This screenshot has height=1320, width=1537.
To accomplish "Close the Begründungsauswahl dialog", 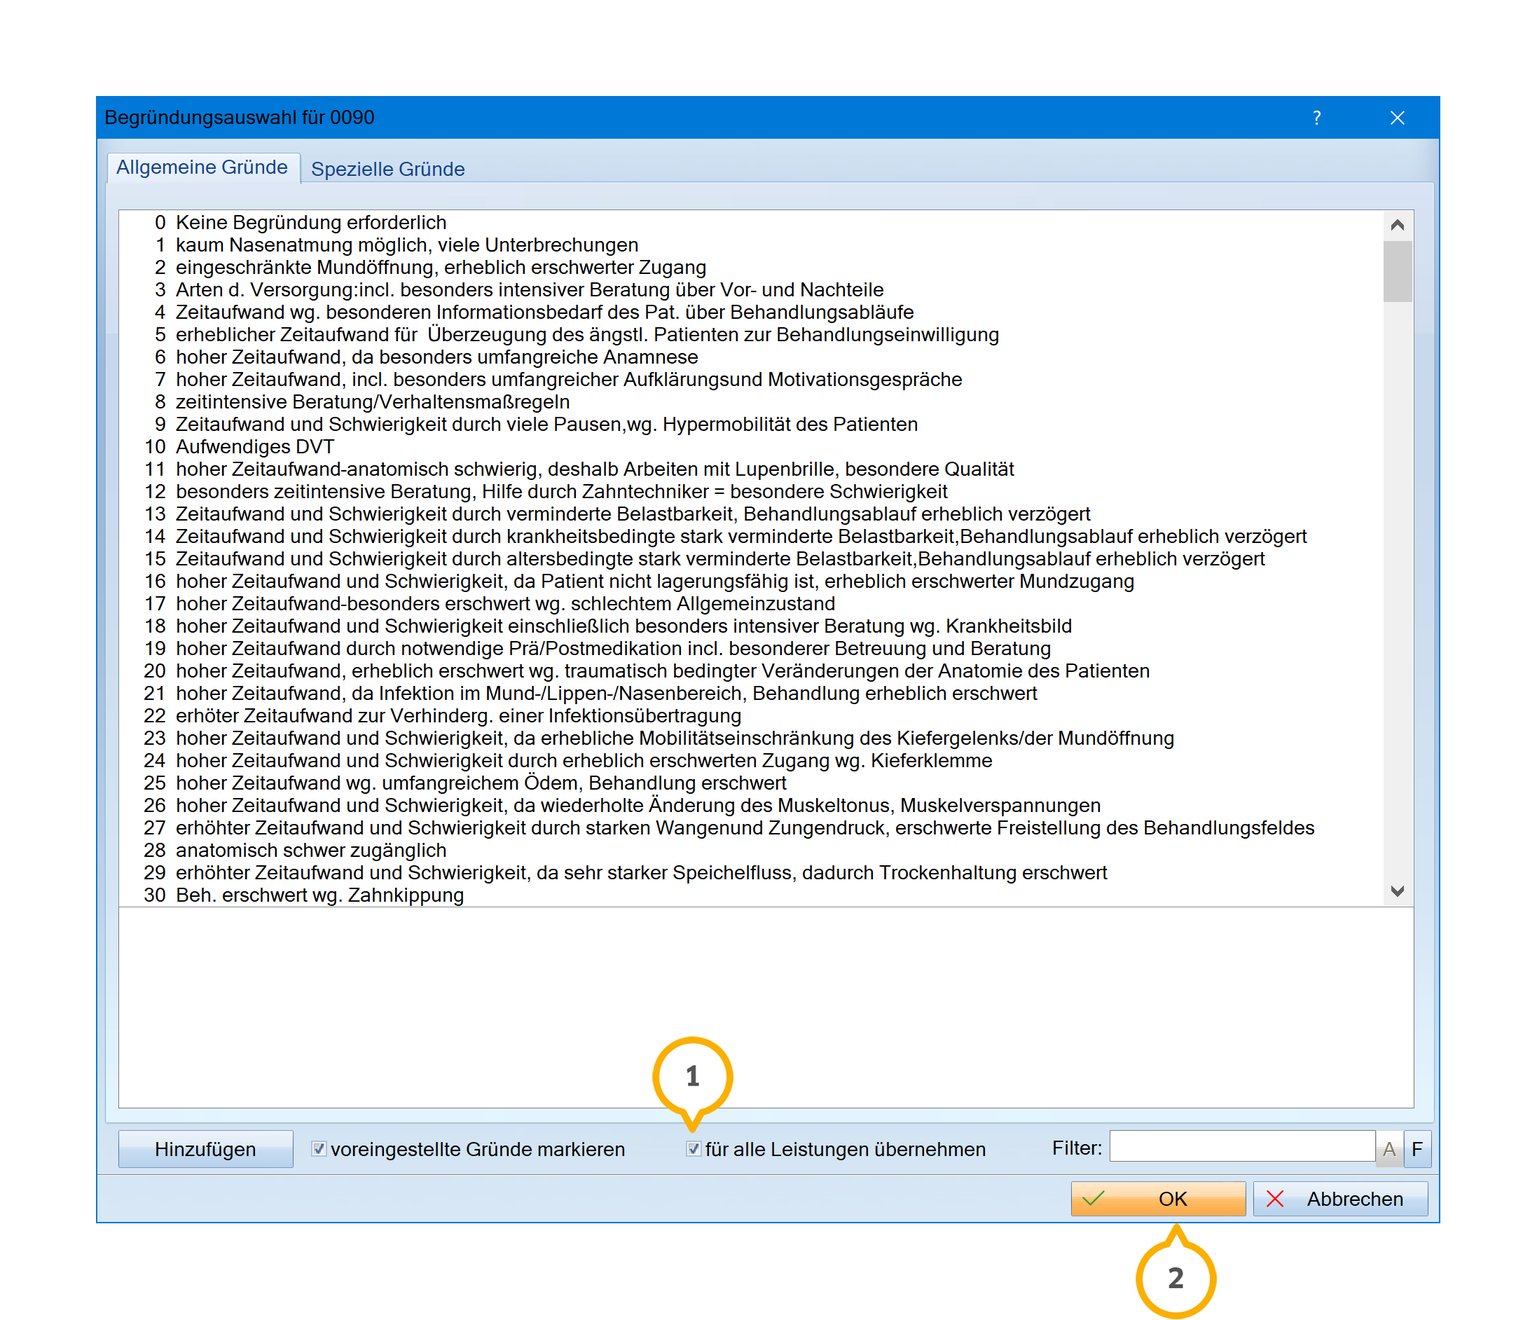I will [x=1397, y=118].
